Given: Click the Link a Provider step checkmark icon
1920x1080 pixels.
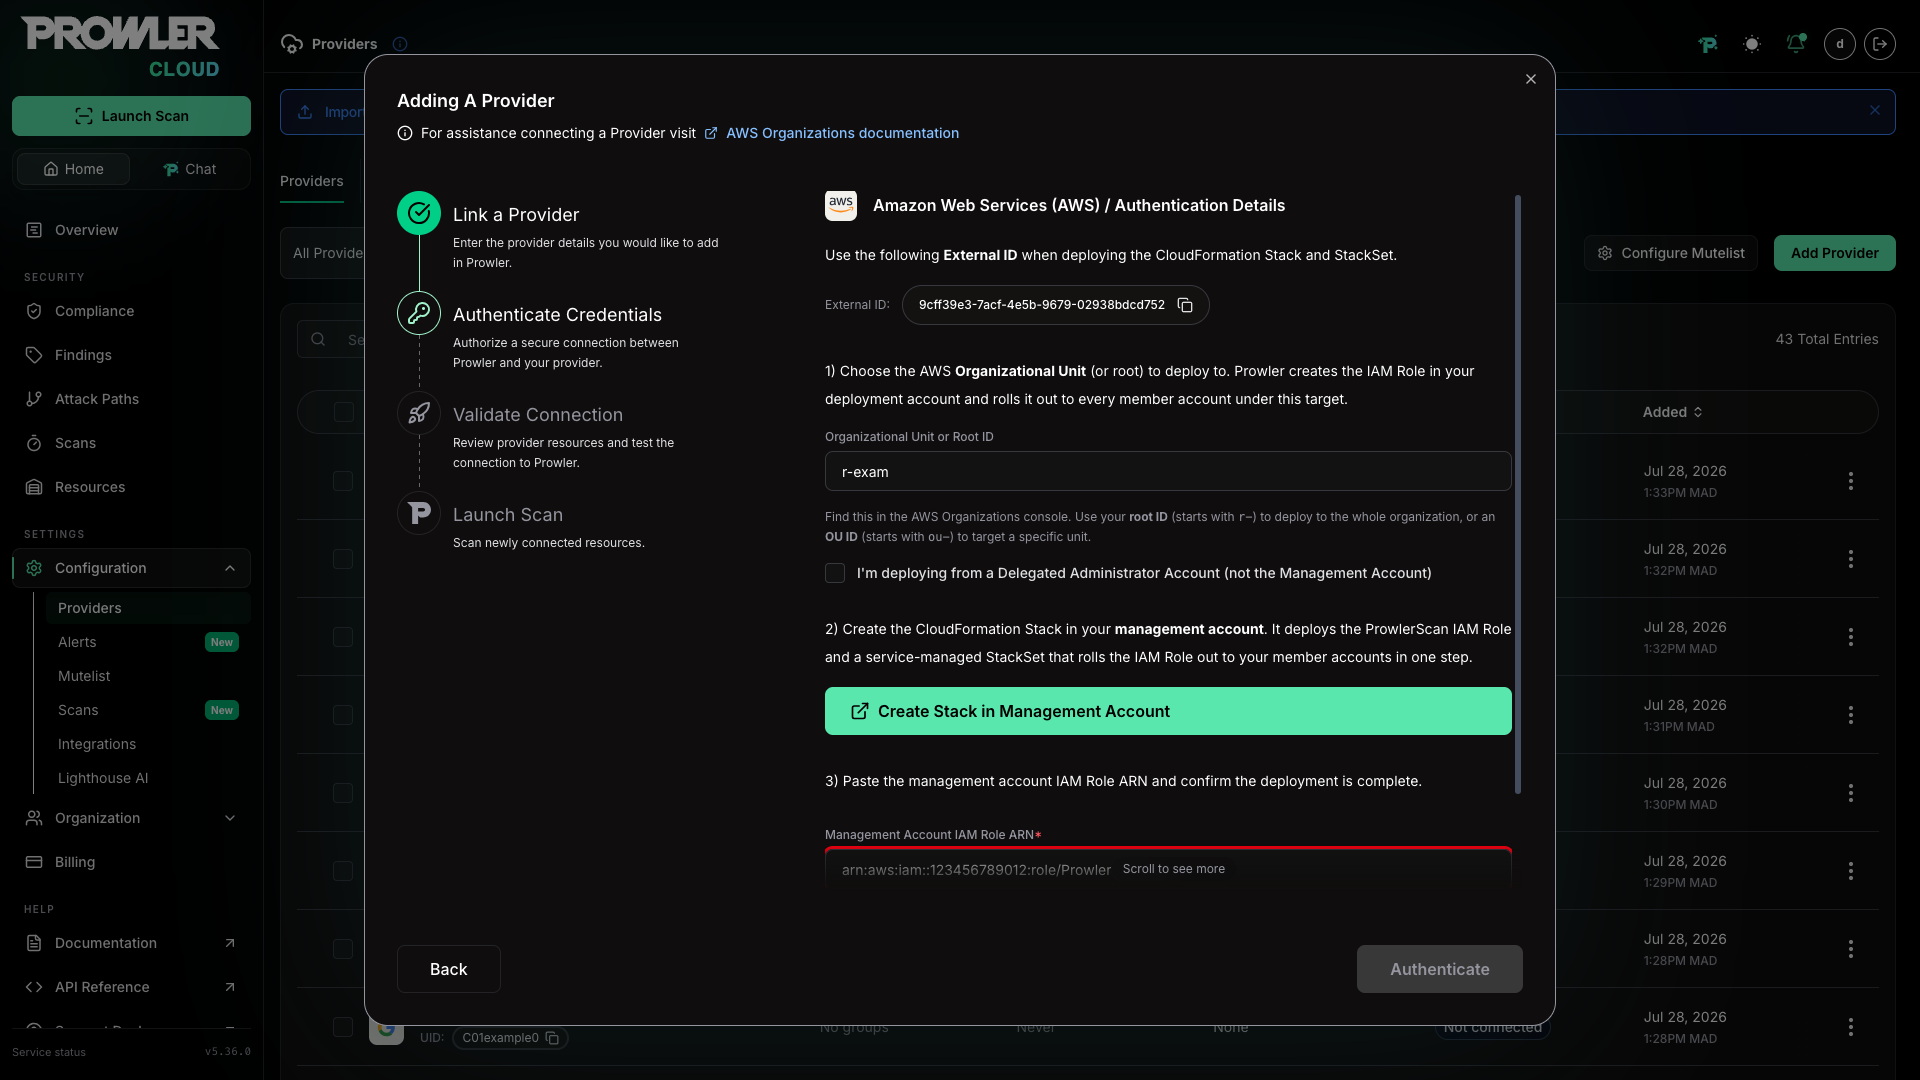Looking at the screenshot, I should [419, 213].
